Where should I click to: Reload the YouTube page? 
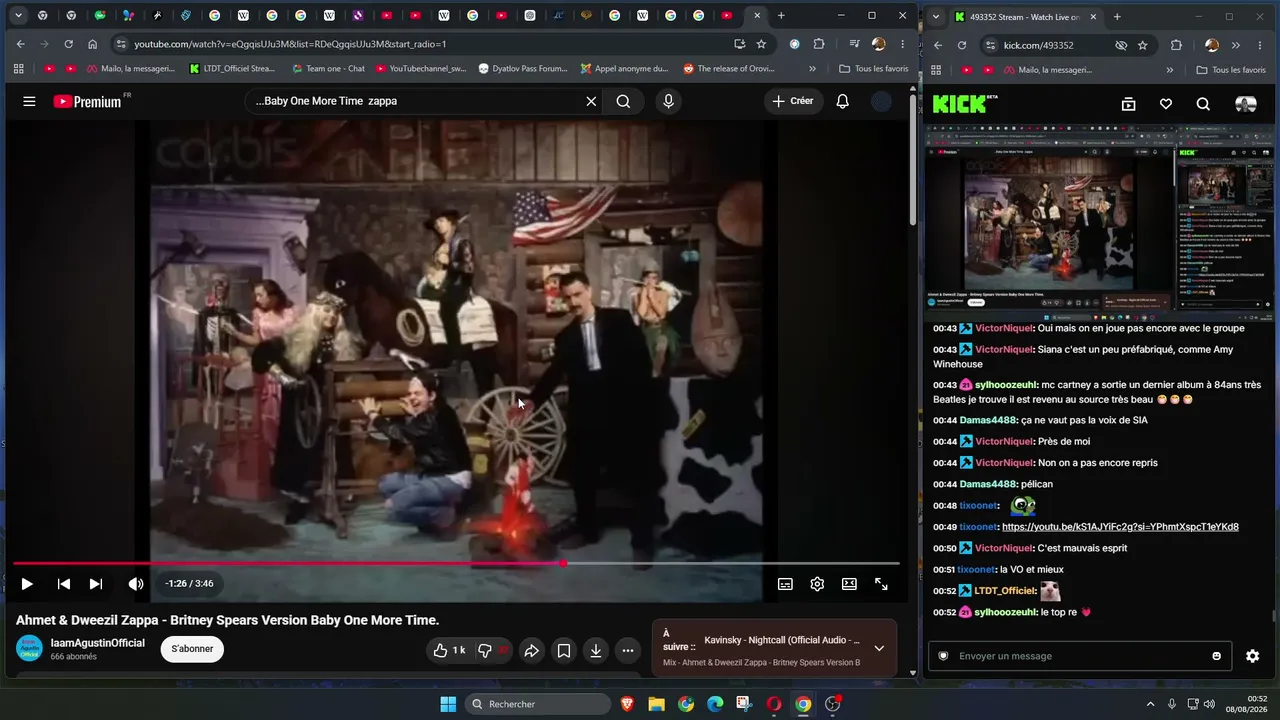coord(68,44)
